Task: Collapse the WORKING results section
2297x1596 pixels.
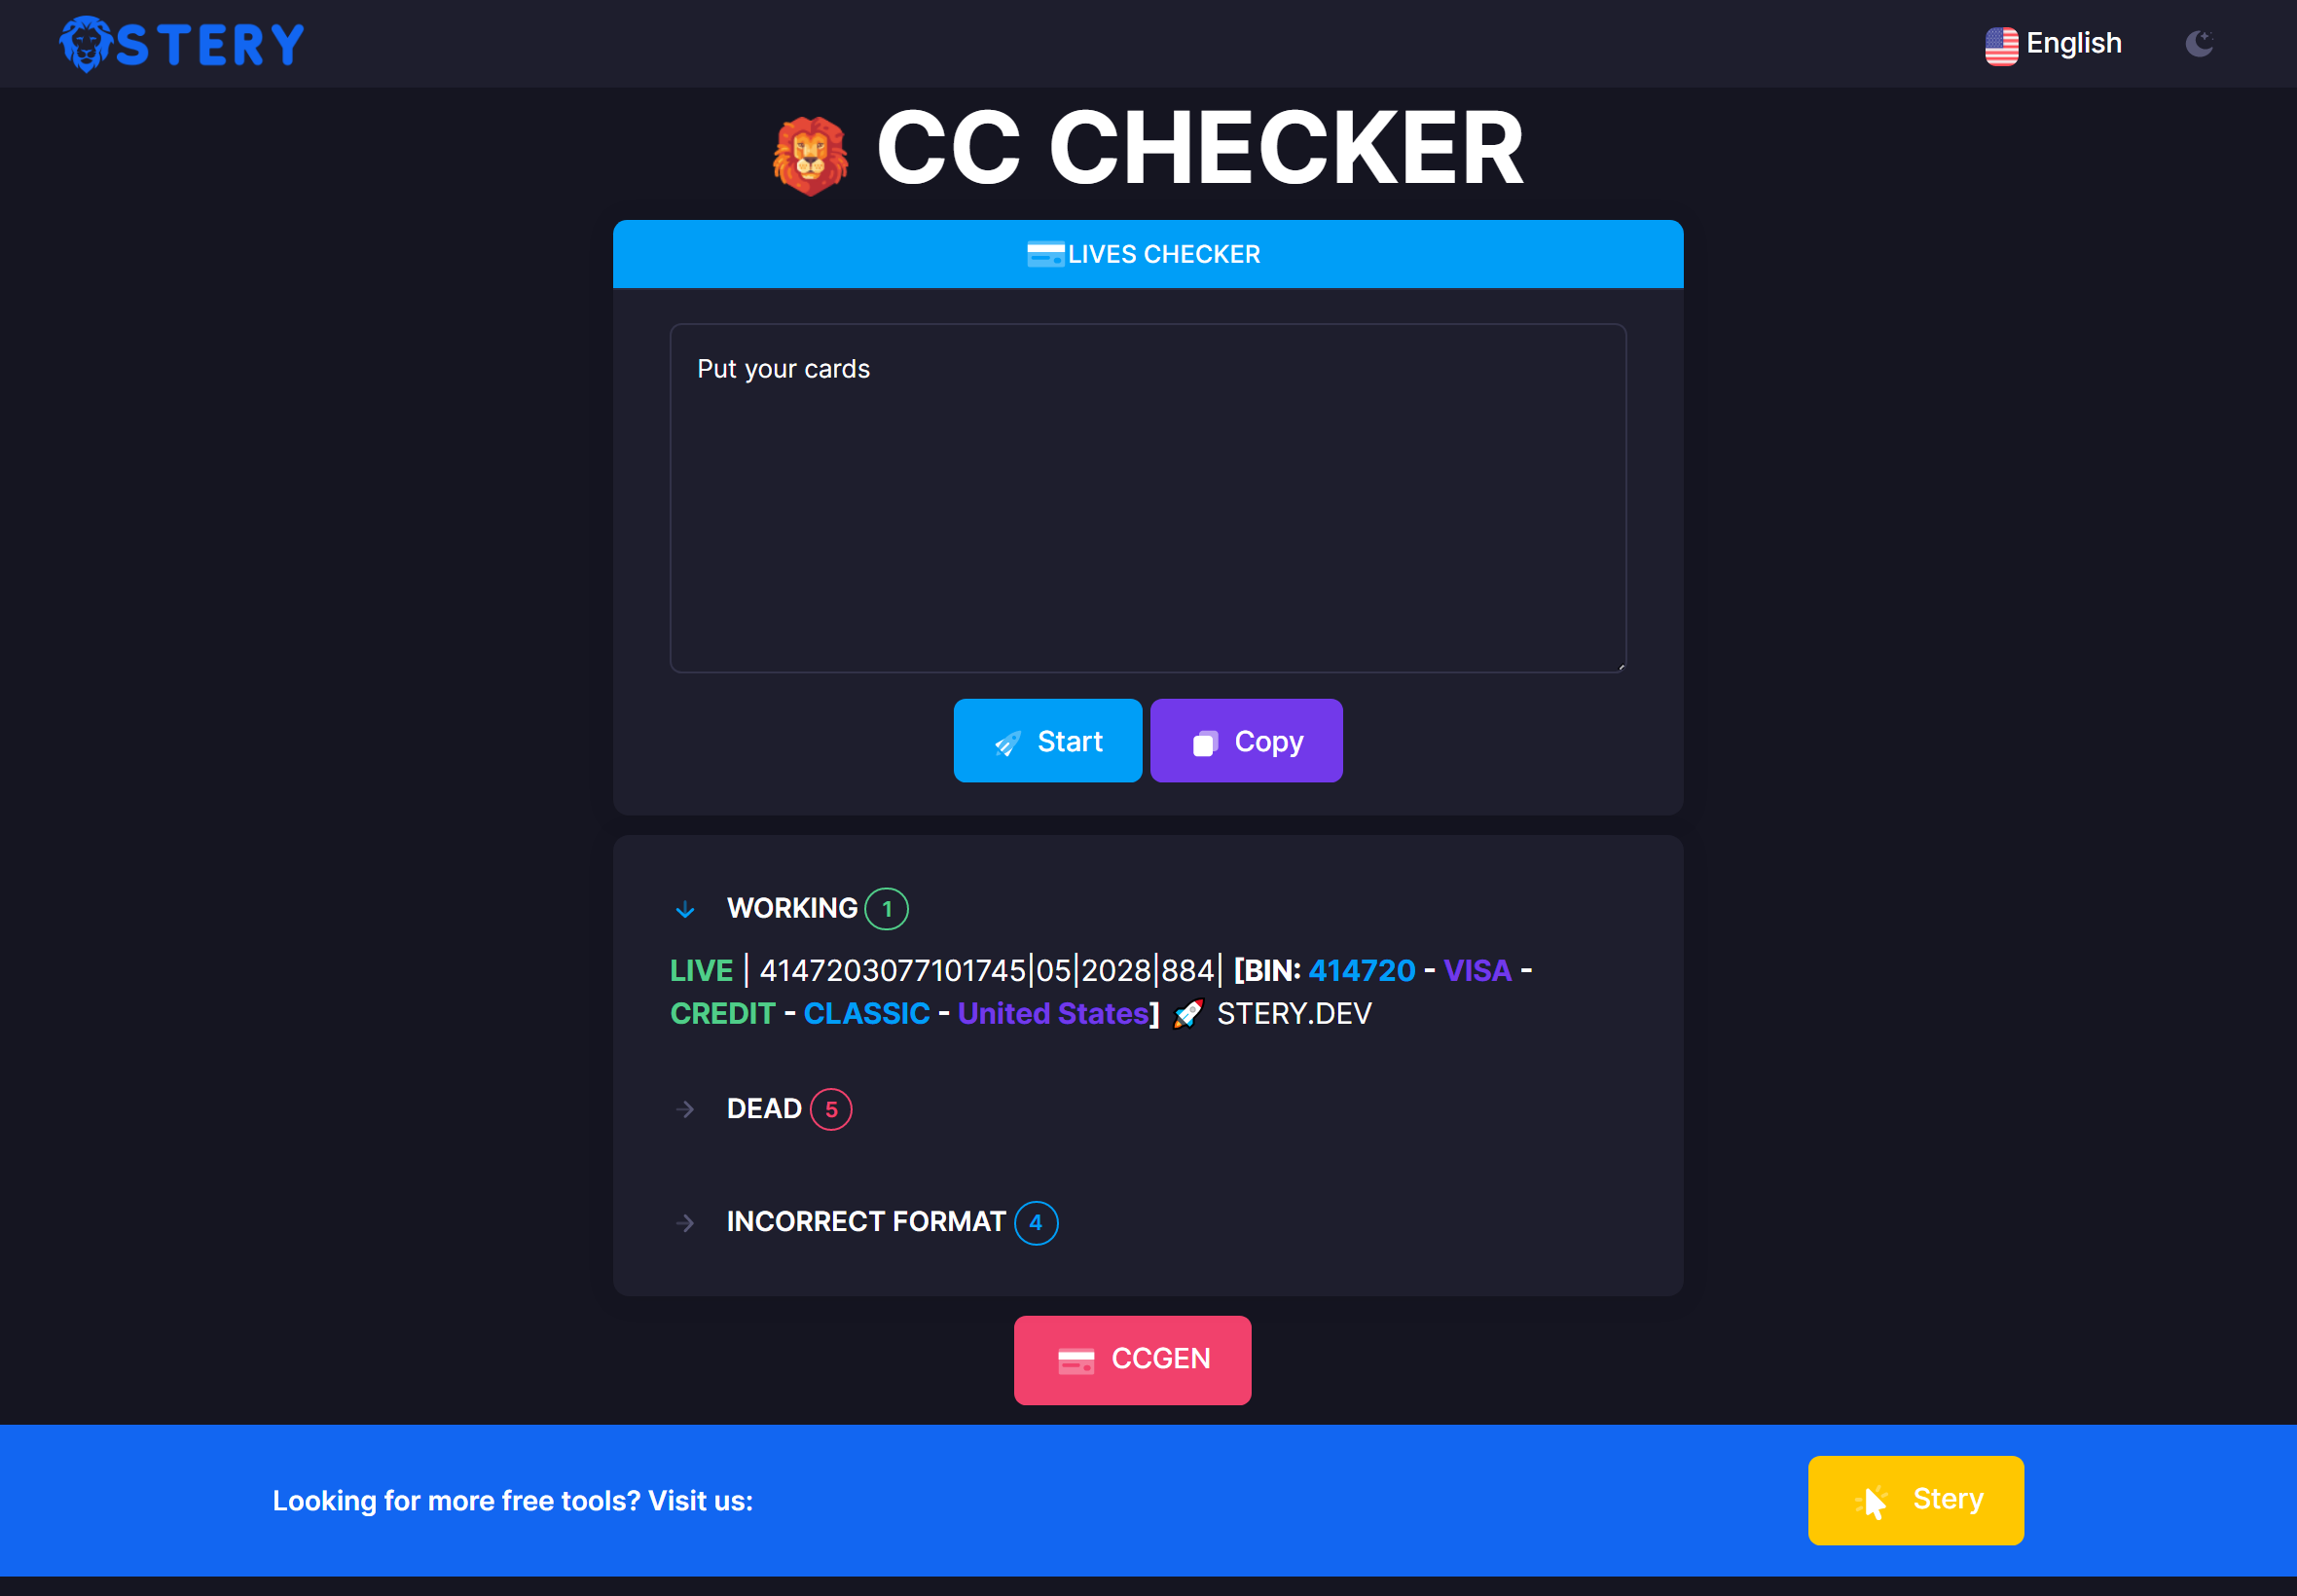Action: [686, 907]
